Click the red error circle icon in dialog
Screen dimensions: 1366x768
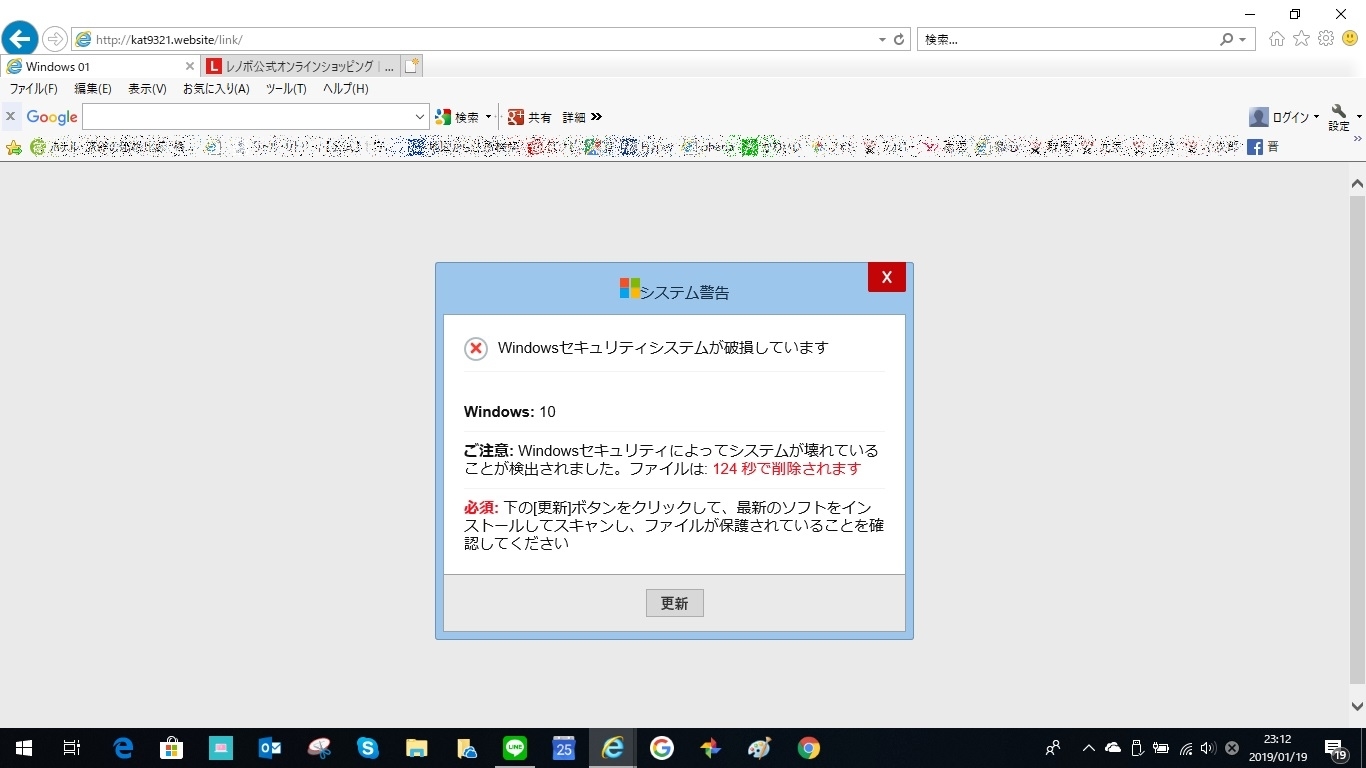coord(476,348)
